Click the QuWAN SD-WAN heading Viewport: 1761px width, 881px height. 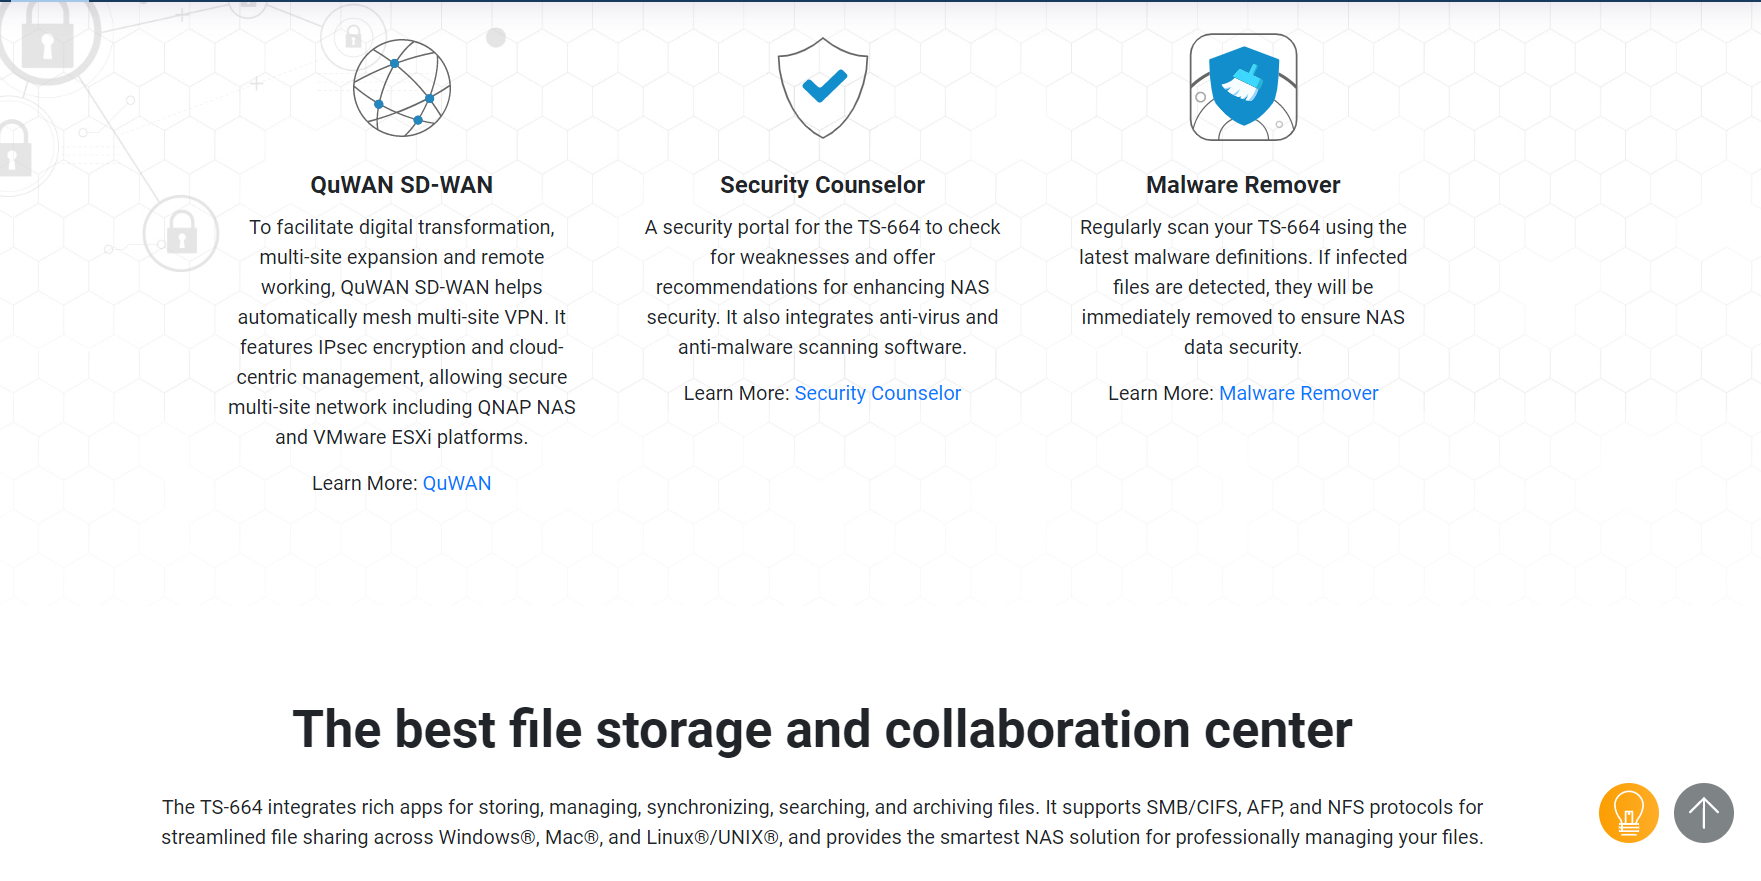click(x=402, y=185)
